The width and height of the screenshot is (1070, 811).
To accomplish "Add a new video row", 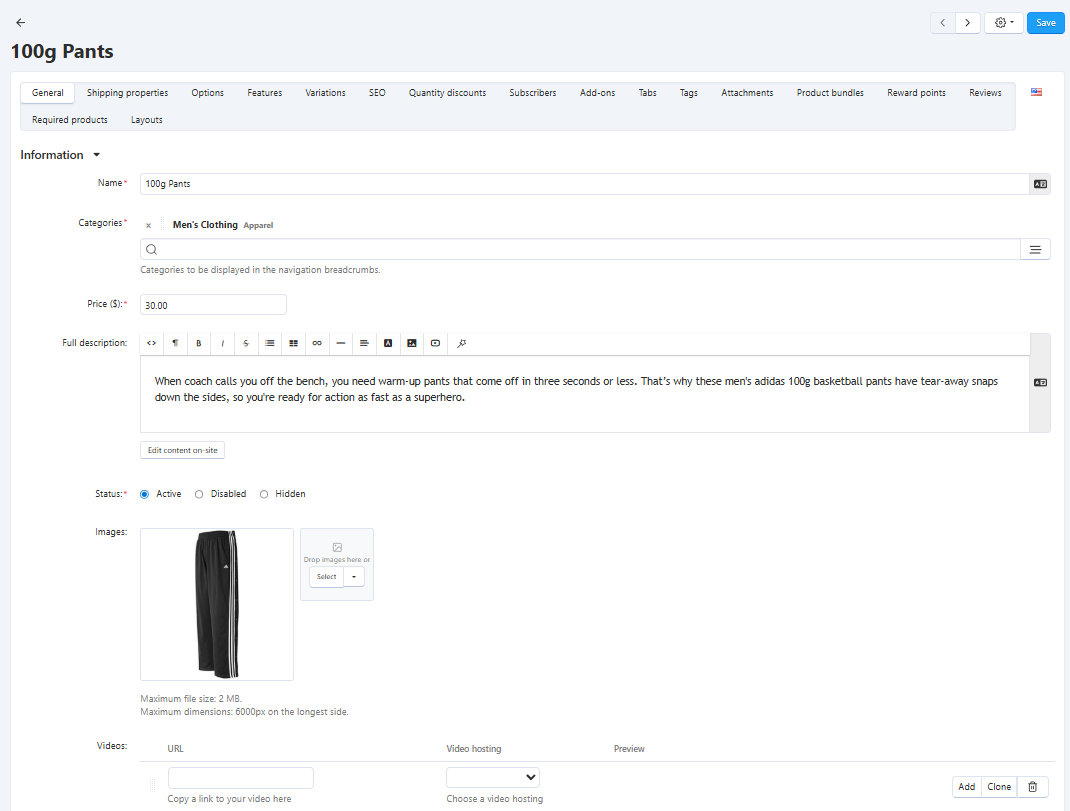I will (x=966, y=787).
